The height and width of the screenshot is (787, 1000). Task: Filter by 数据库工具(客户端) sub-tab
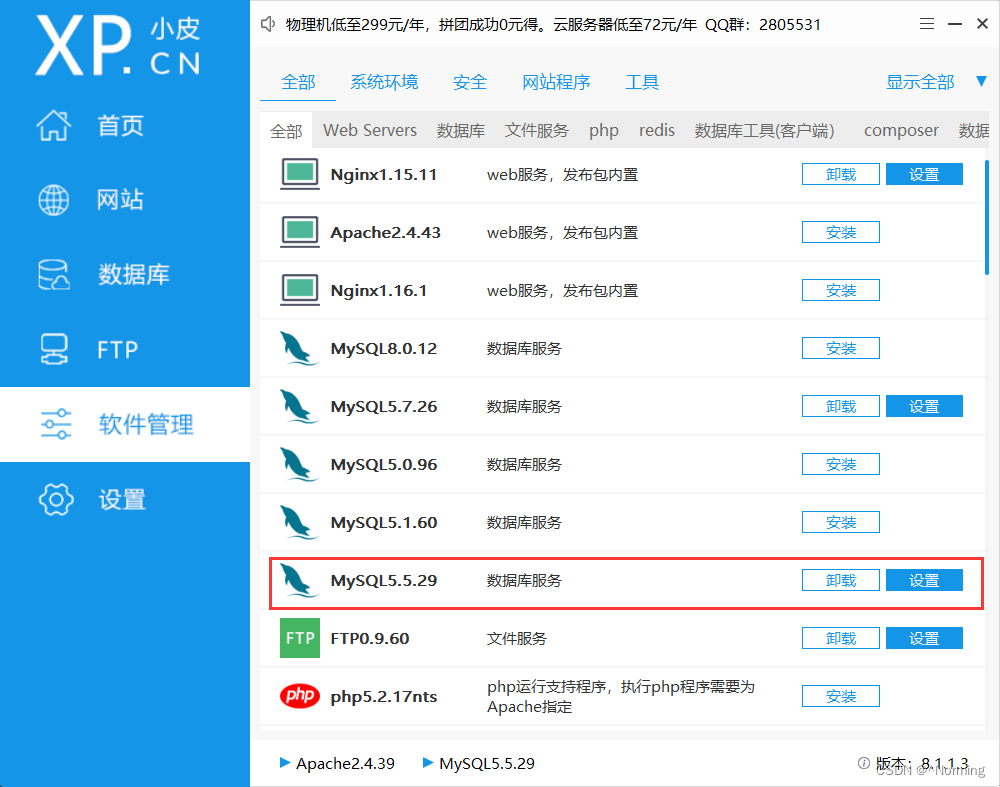pos(764,131)
